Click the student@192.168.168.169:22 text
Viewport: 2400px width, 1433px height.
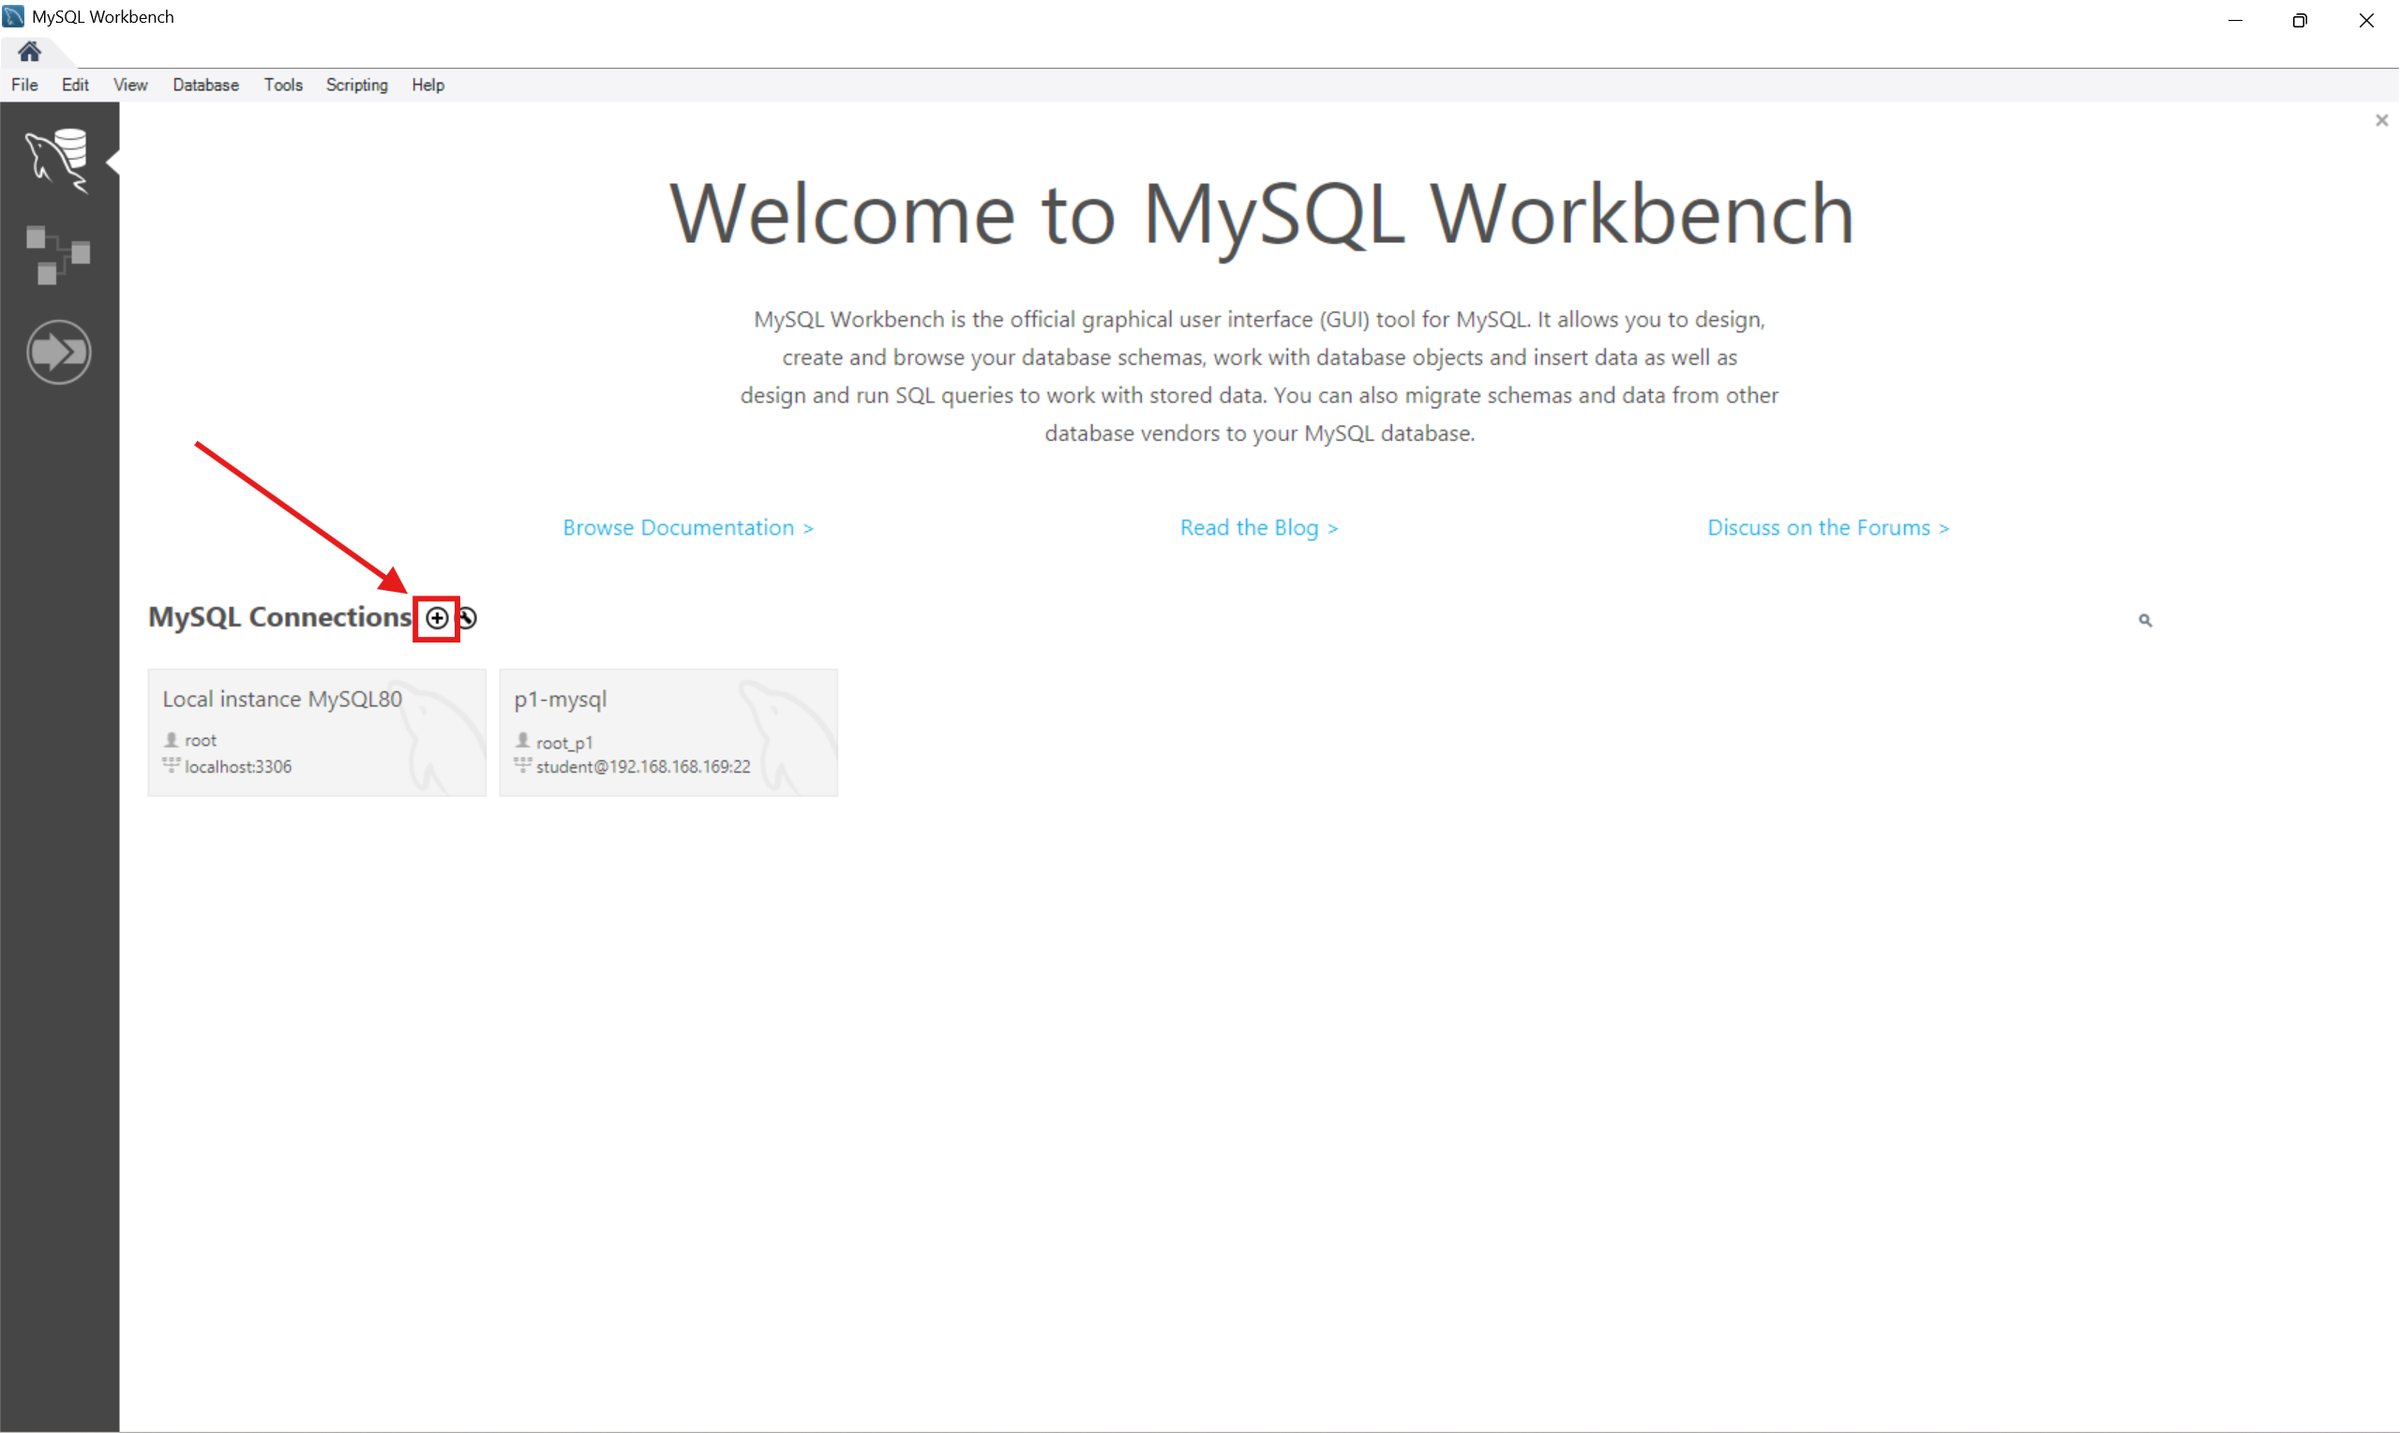pyautogui.click(x=643, y=767)
